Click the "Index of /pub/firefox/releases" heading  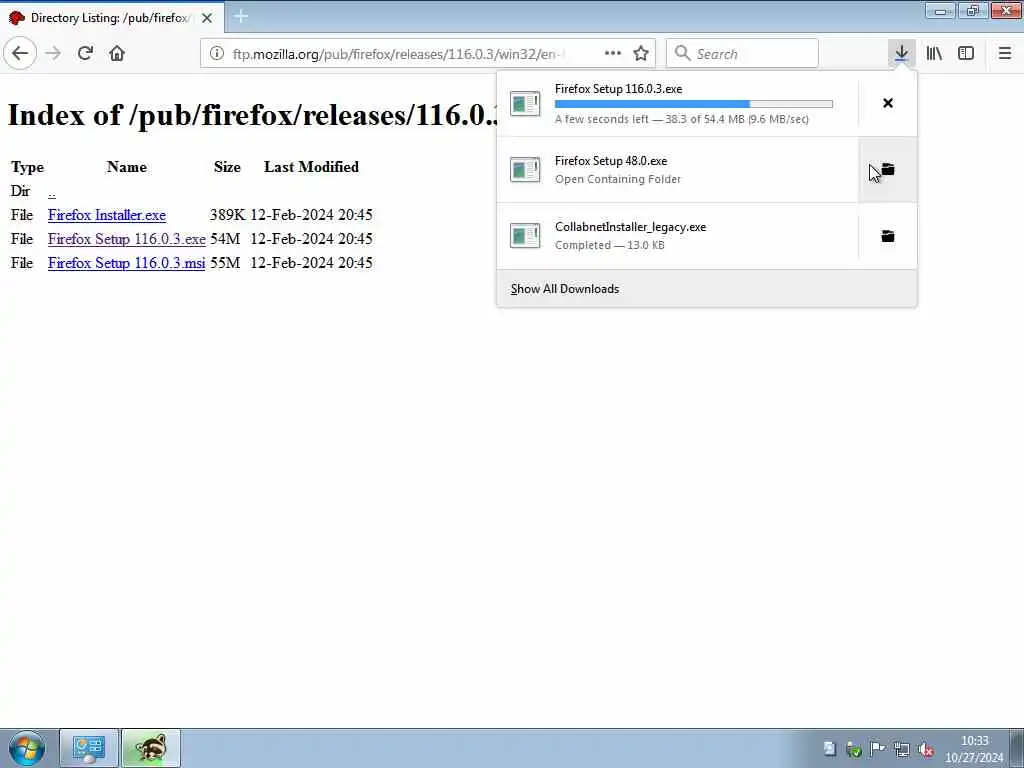click(x=253, y=115)
